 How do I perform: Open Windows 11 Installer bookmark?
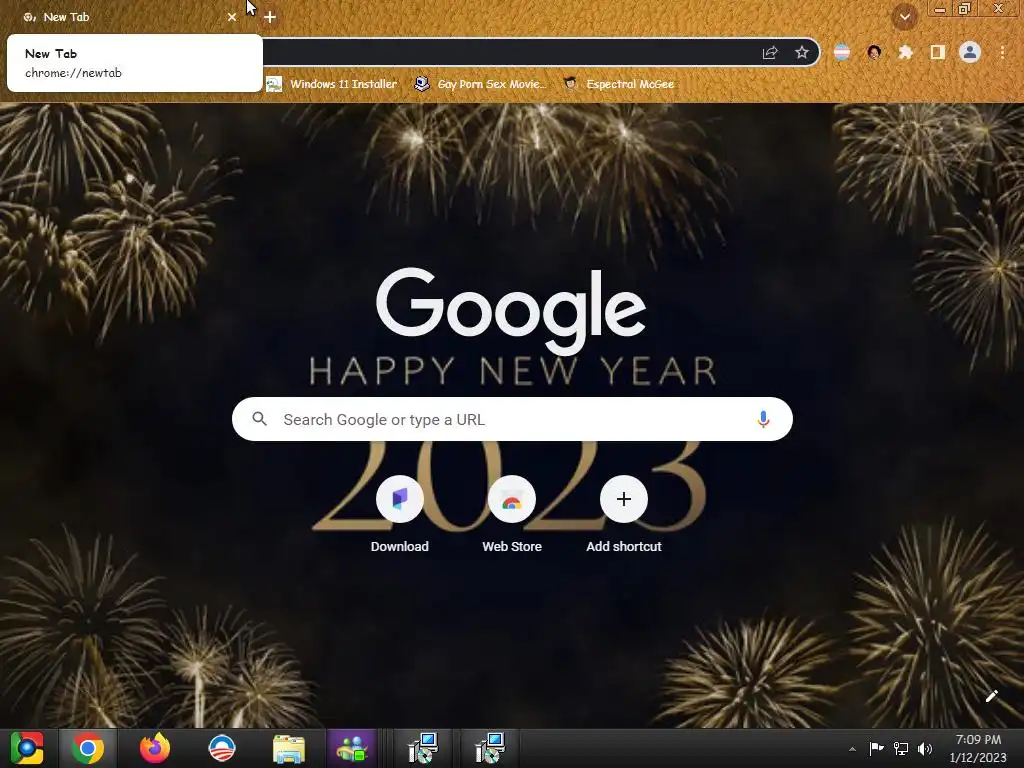click(x=332, y=84)
